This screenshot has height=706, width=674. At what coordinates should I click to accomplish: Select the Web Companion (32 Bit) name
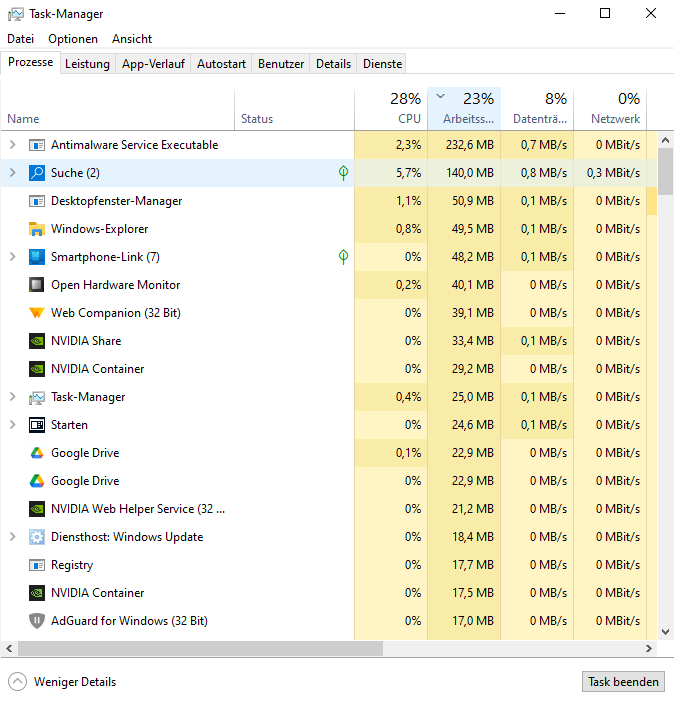pyautogui.click(x=116, y=313)
